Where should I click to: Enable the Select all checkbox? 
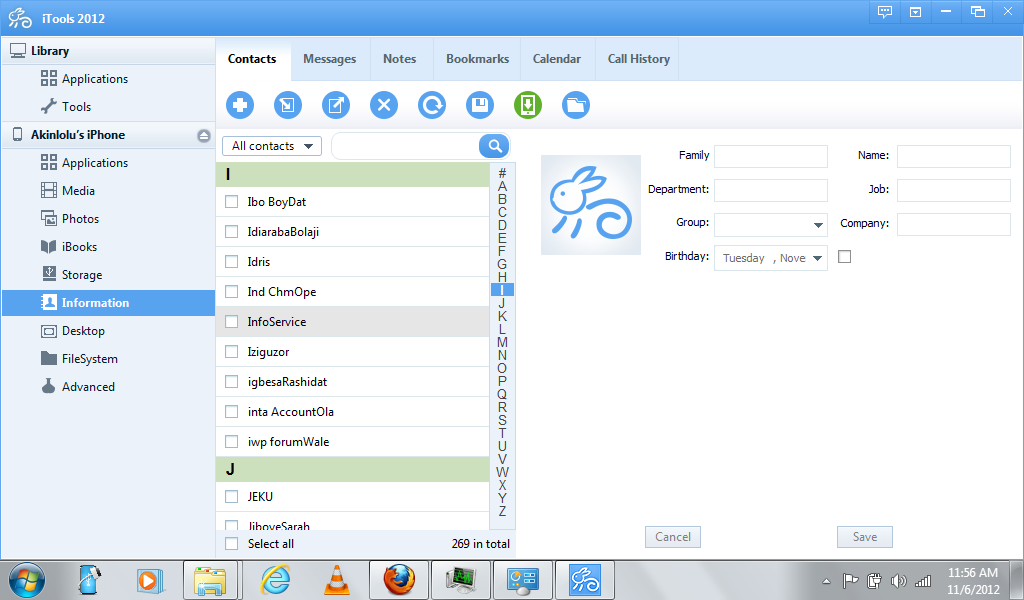pyautogui.click(x=231, y=544)
